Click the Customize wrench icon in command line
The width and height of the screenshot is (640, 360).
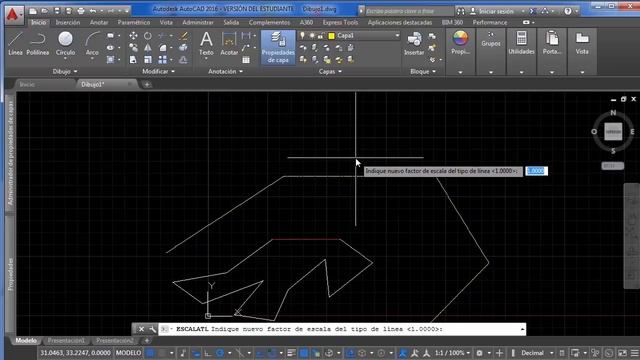(x=153, y=329)
